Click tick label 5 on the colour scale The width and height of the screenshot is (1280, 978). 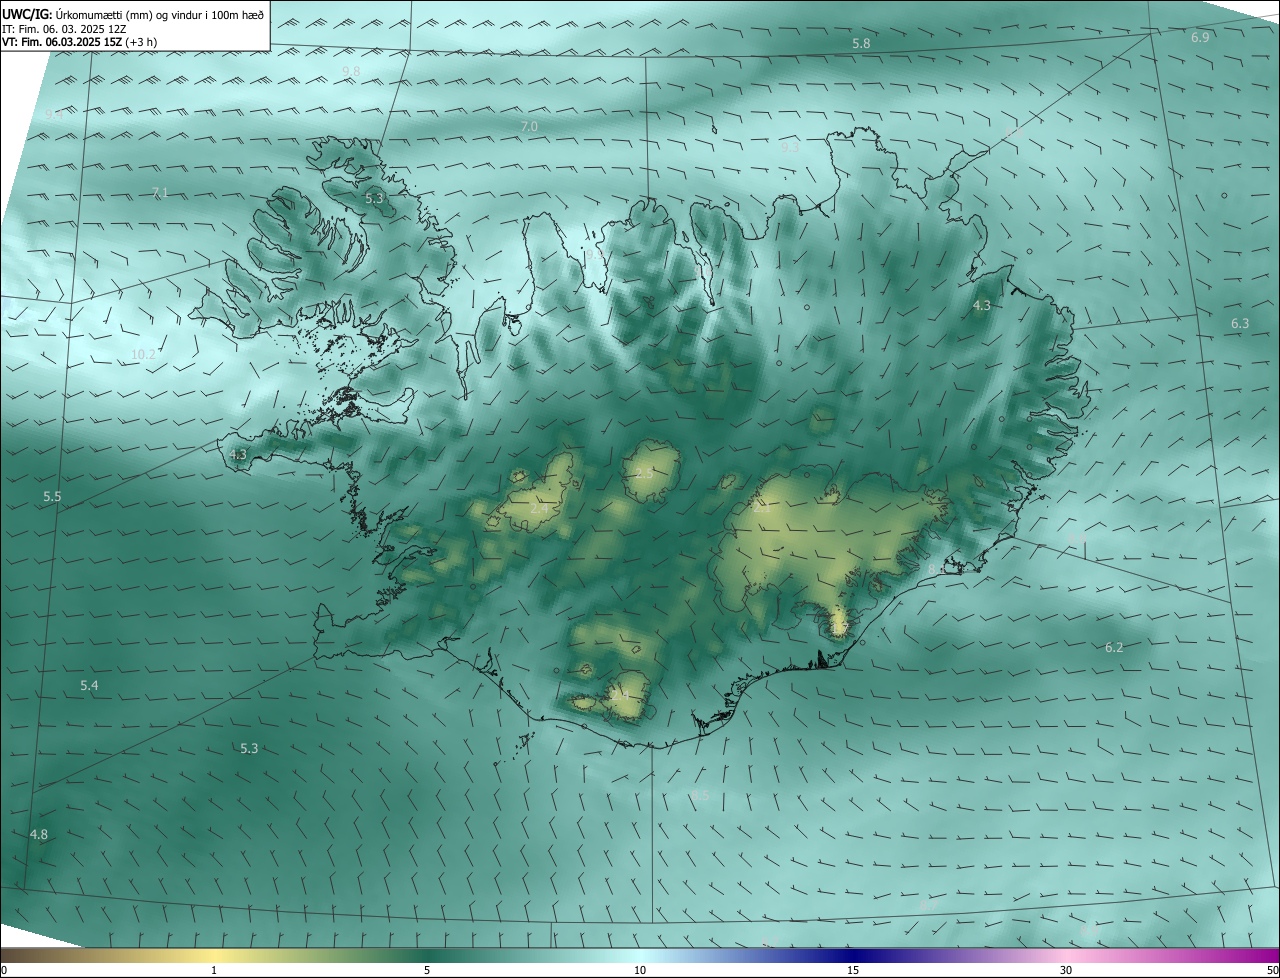pyautogui.click(x=427, y=970)
